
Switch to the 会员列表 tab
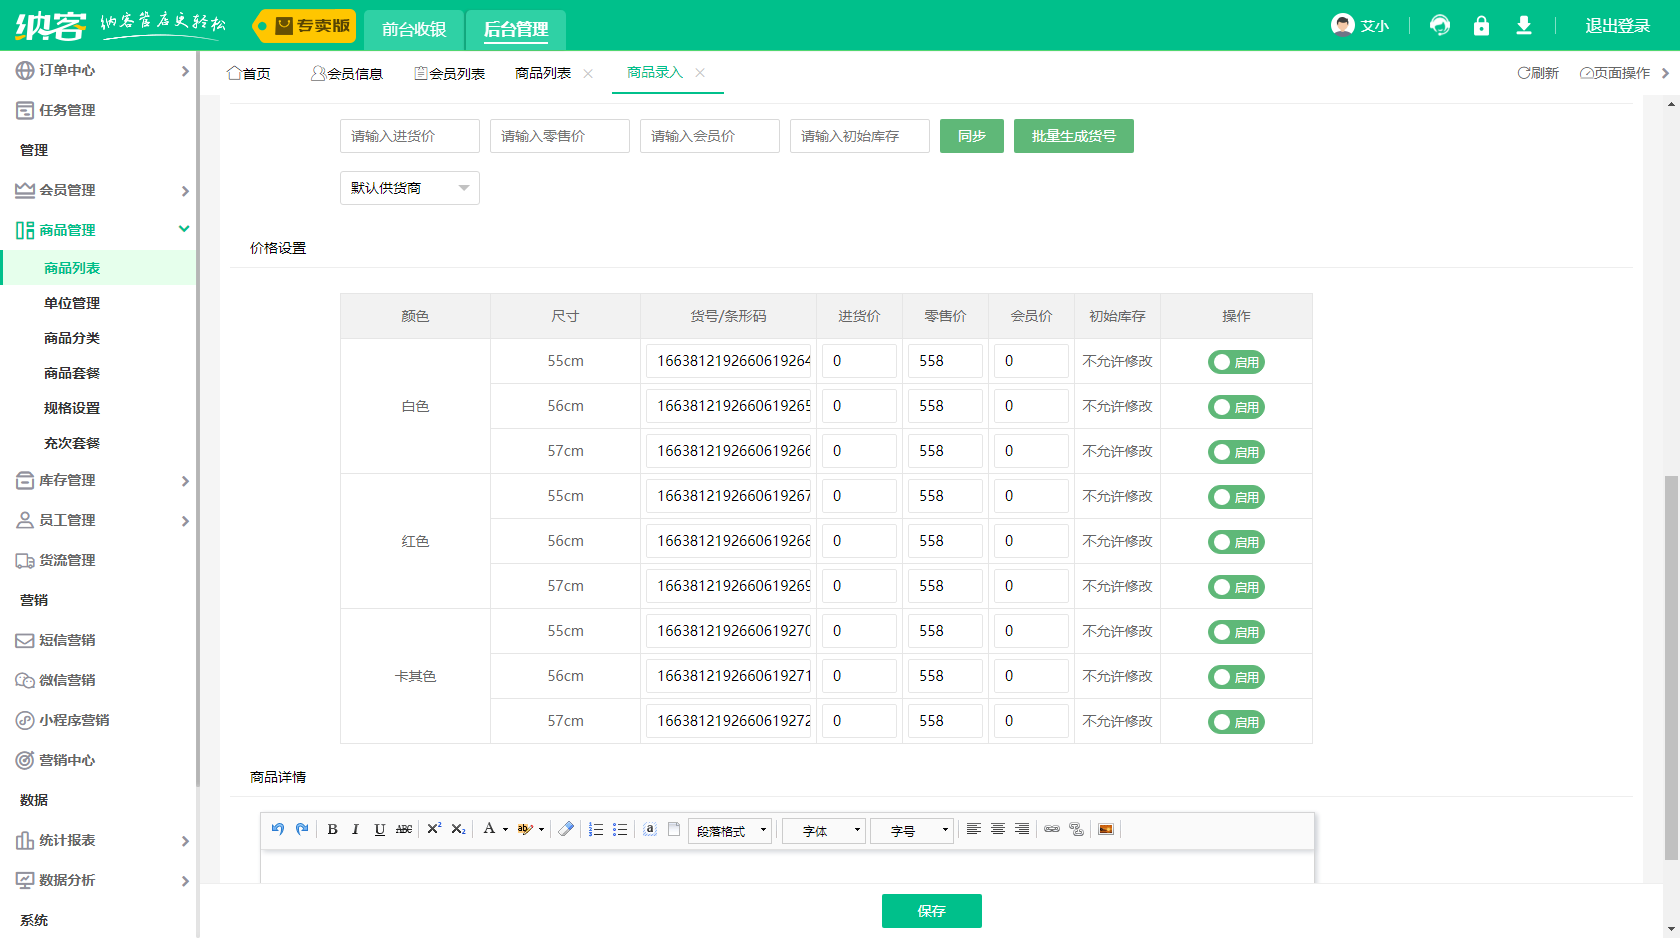450,74
